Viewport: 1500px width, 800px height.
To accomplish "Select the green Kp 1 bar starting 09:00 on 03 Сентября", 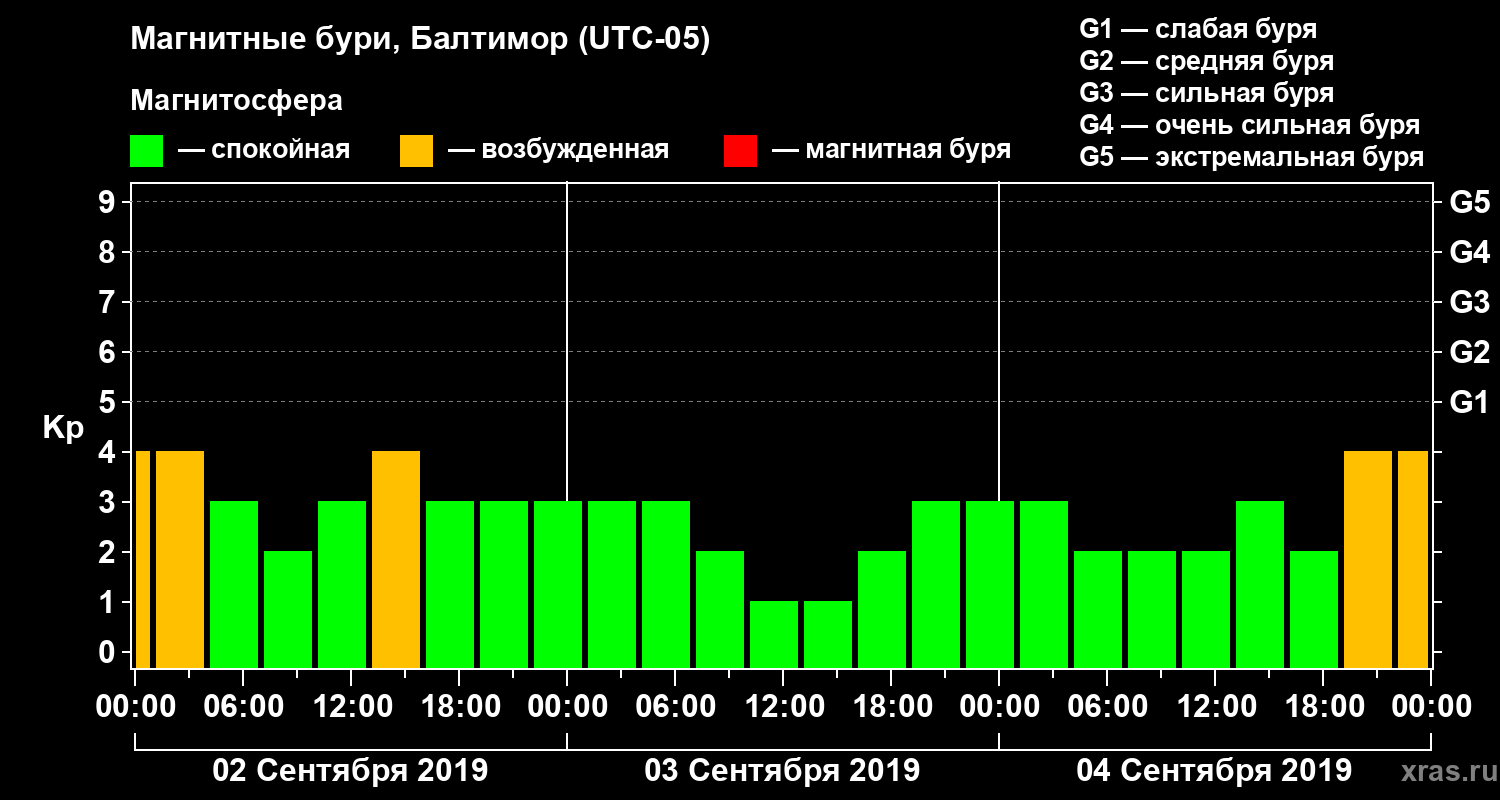I will pos(774,634).
